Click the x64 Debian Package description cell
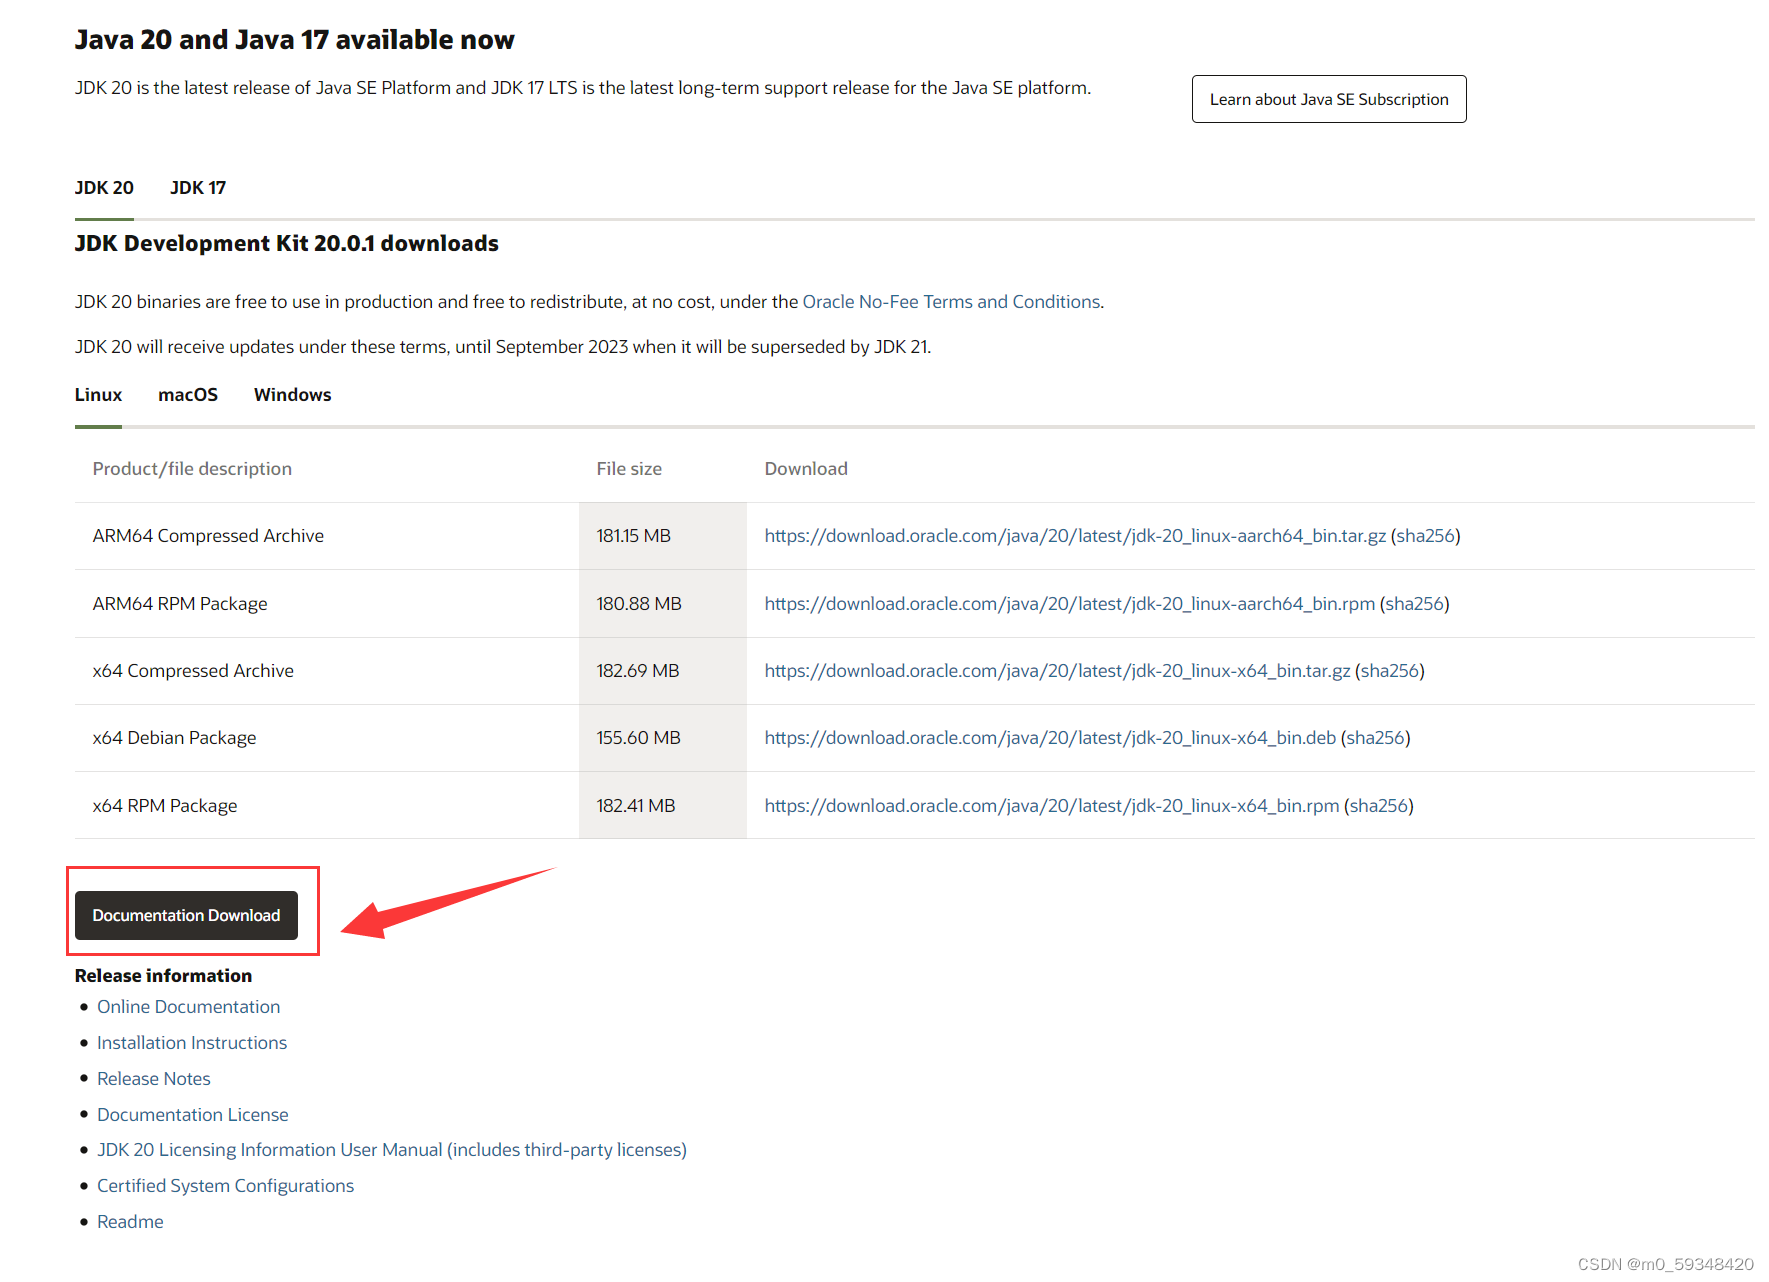1769x1282 pixels. 327,738
